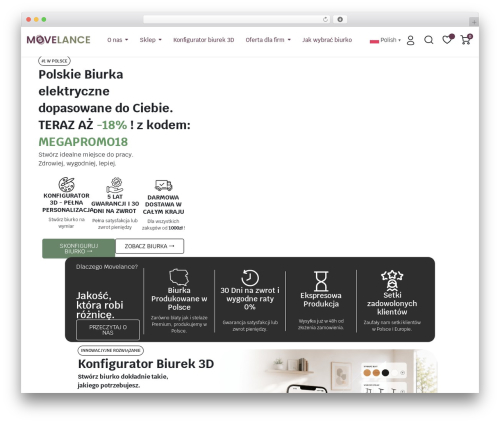Click Darmowa dostawa w całym kraju text
This screenshot has height=423, width=500.
pyautogui.click(x=163, y=204)
